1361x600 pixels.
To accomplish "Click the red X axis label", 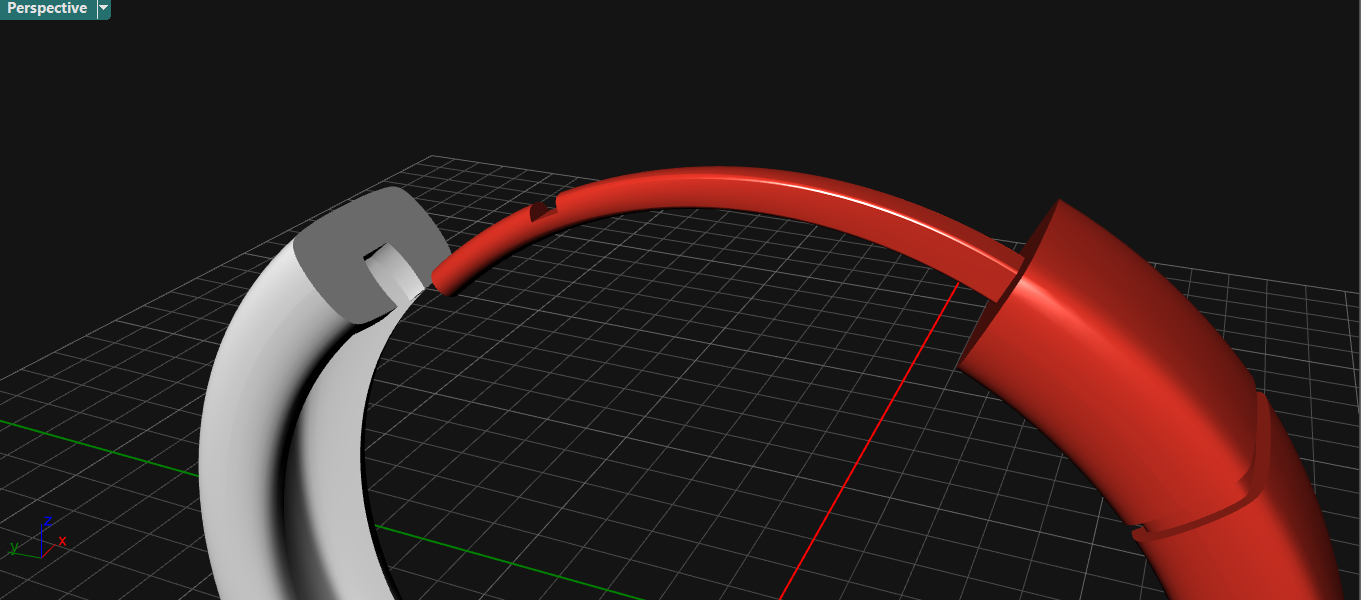I will [62, 541].
